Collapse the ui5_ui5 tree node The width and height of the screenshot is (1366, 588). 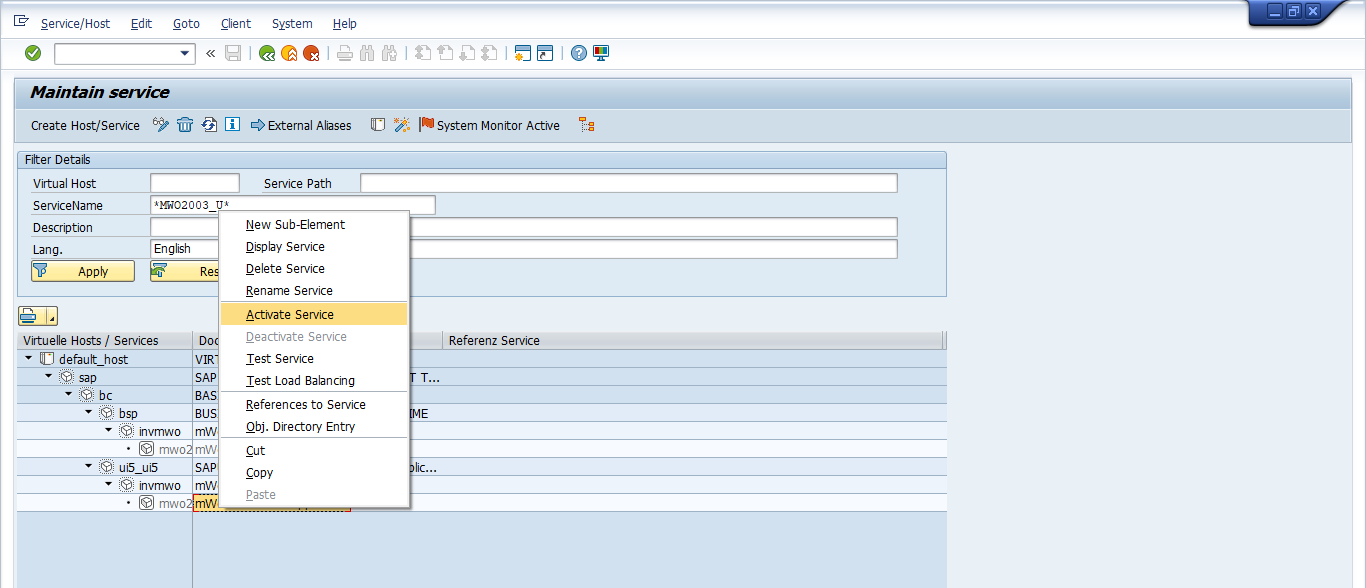pos(89,466)
